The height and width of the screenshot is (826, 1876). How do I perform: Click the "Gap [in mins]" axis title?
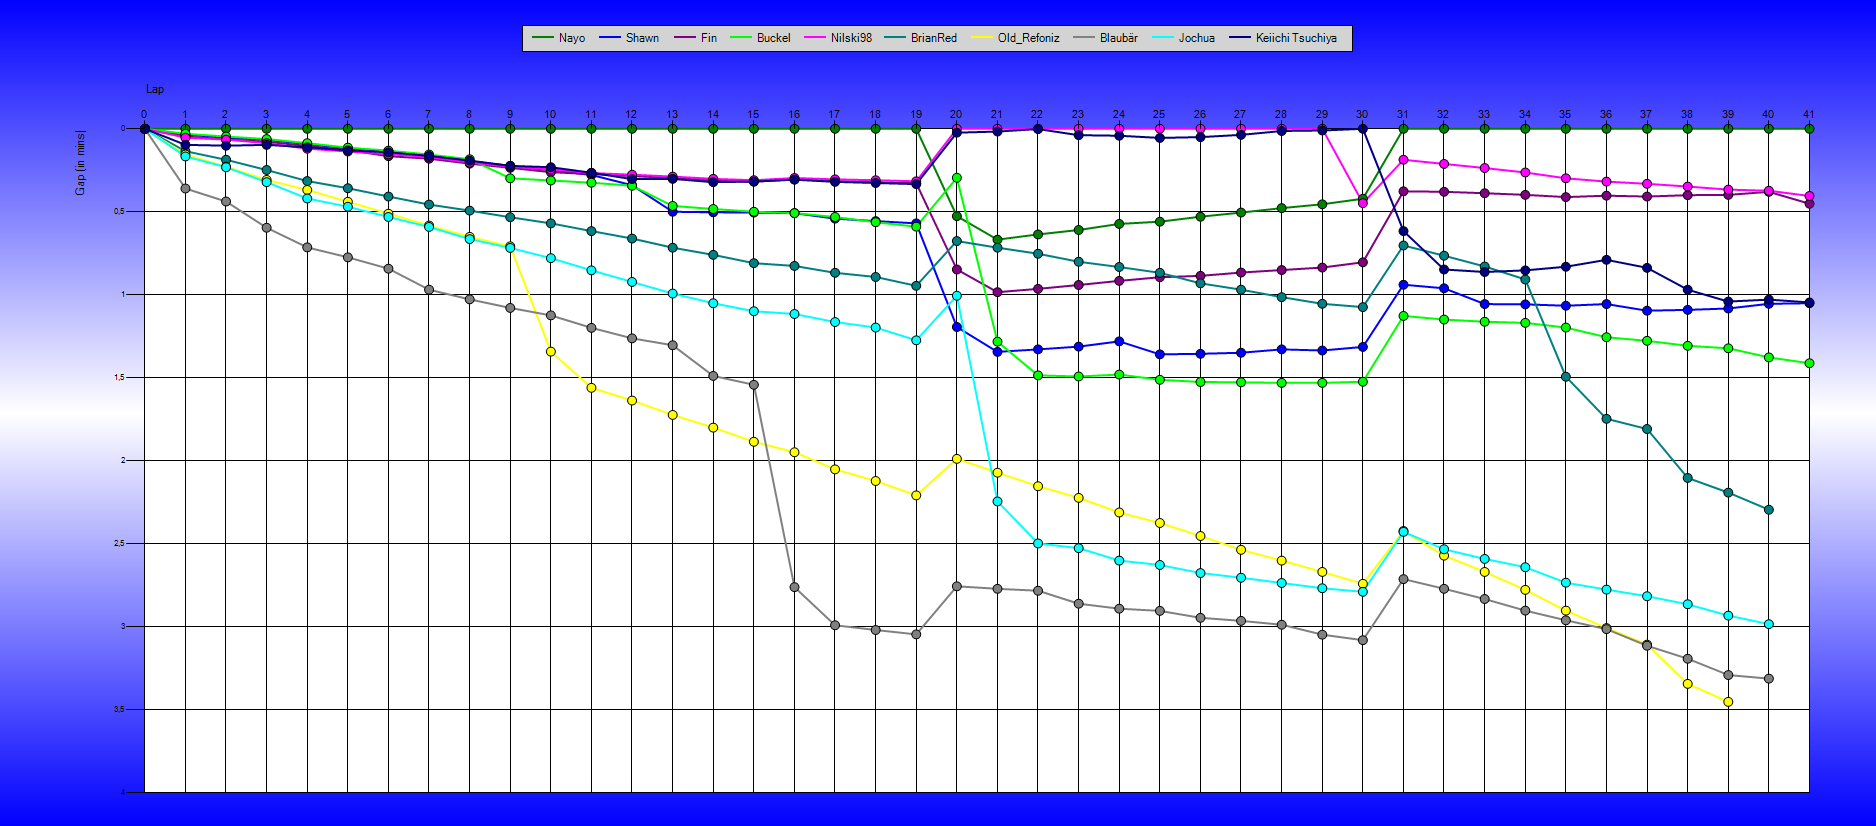click(80, 162)
